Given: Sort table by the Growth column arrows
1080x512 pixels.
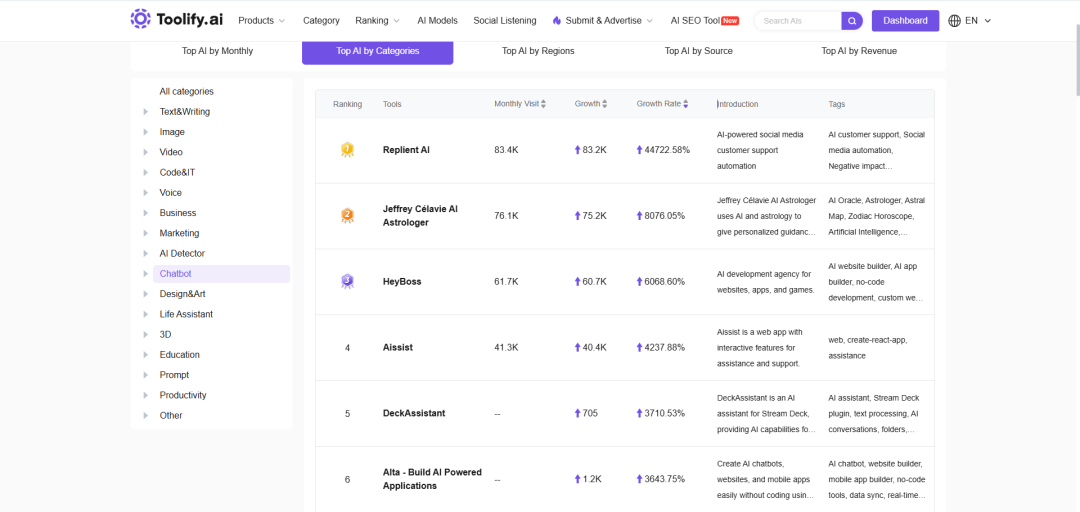Looking at the screenshot, I should click(605, 104).
